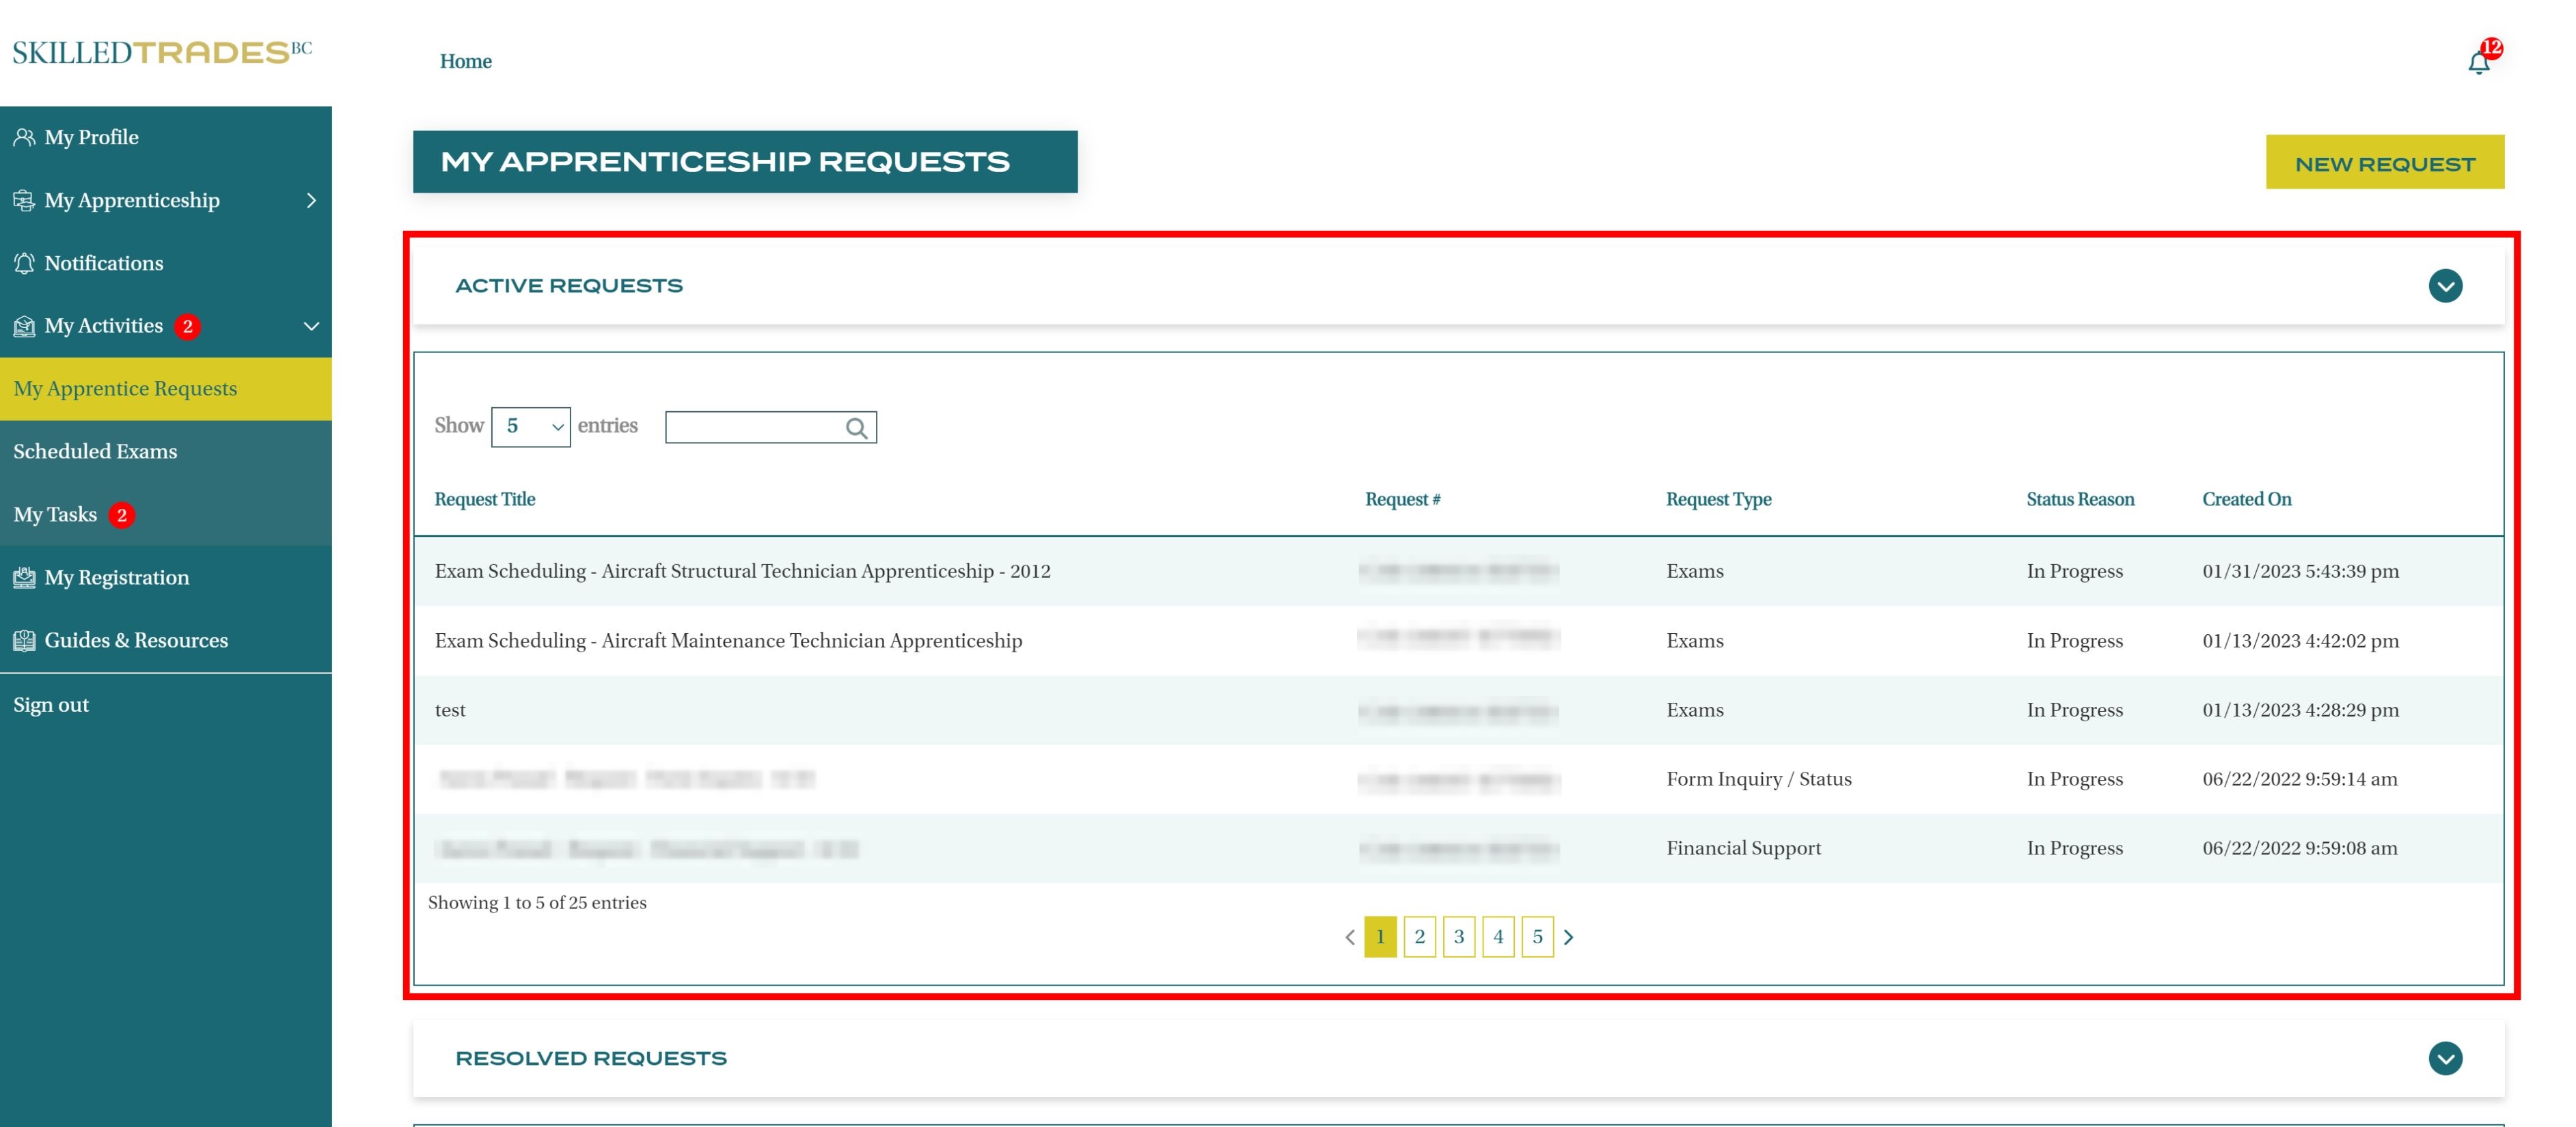Click the My Activities sidebar icon
Screen dimensions: 2576x1127
[24, 326]
